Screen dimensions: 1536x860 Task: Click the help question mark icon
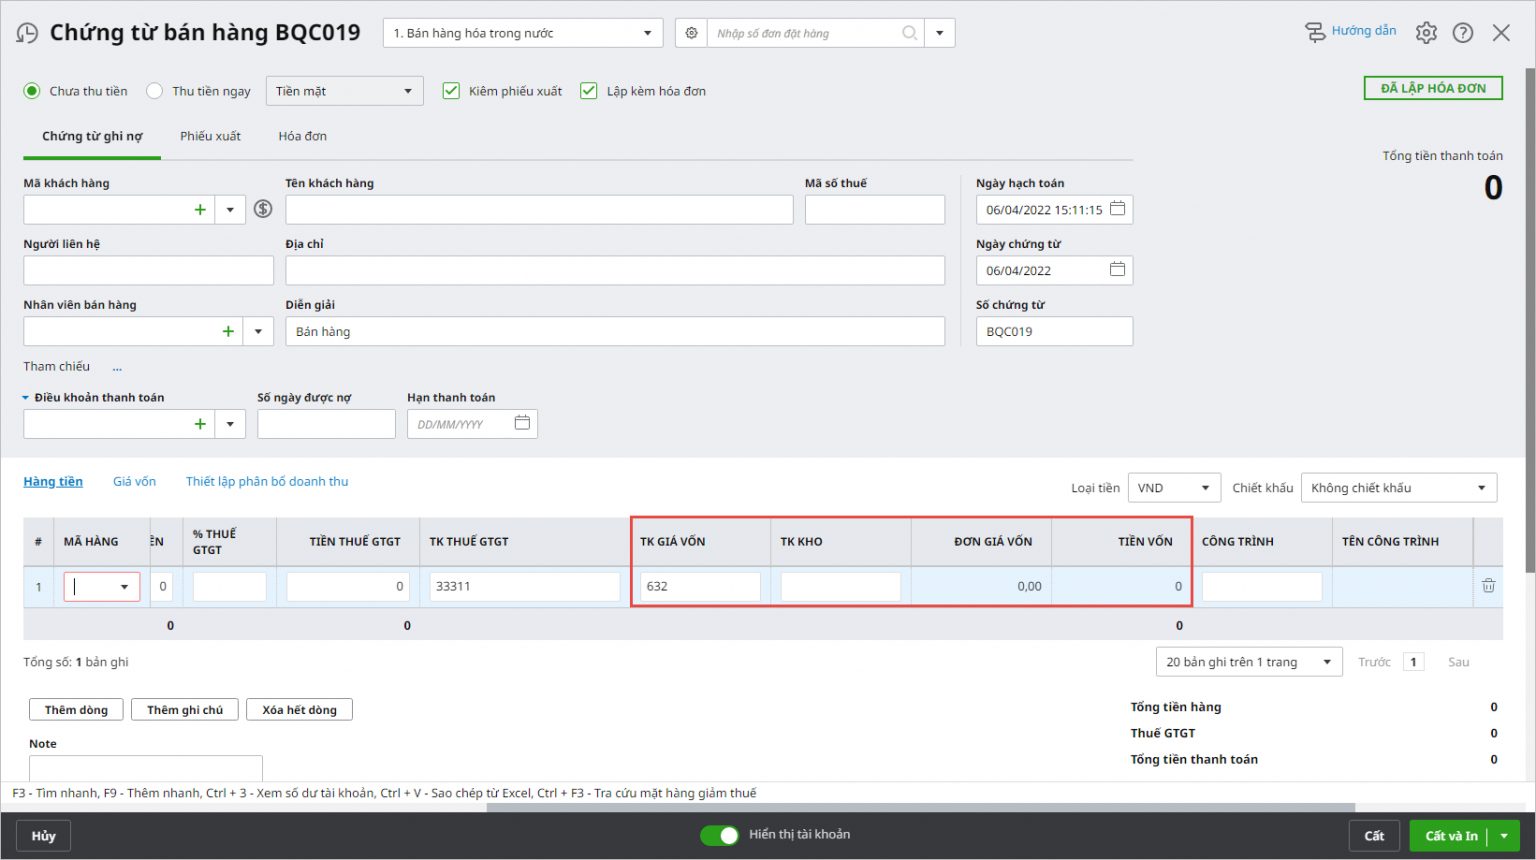click(1463, 33)
